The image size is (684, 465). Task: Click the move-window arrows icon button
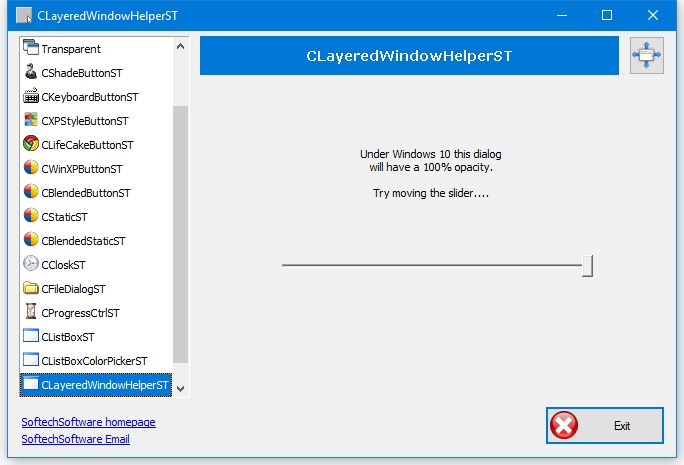(x=646, y=55)
